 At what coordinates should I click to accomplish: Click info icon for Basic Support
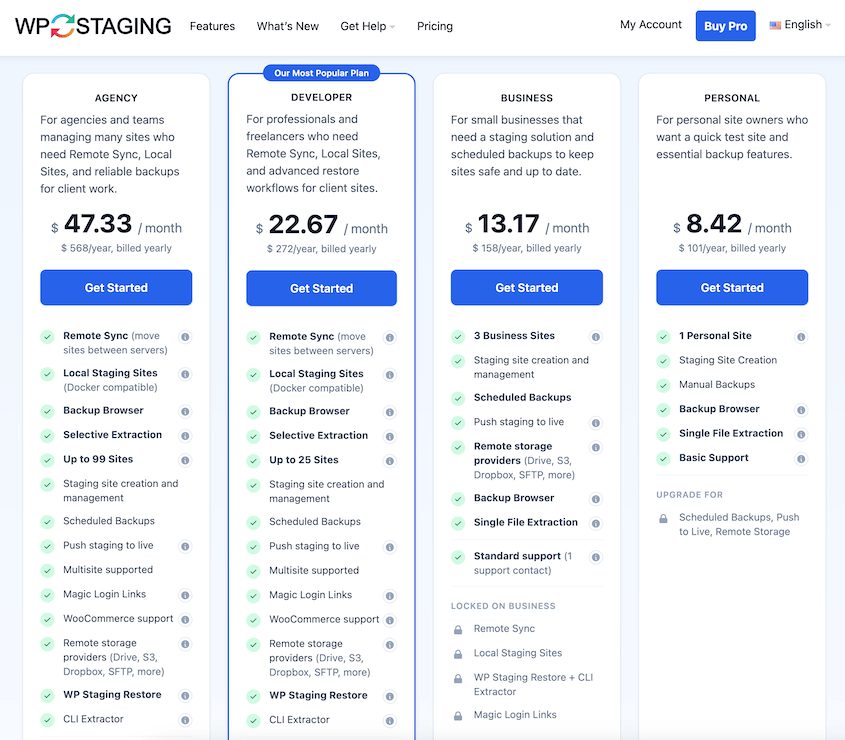pos(801,459)
